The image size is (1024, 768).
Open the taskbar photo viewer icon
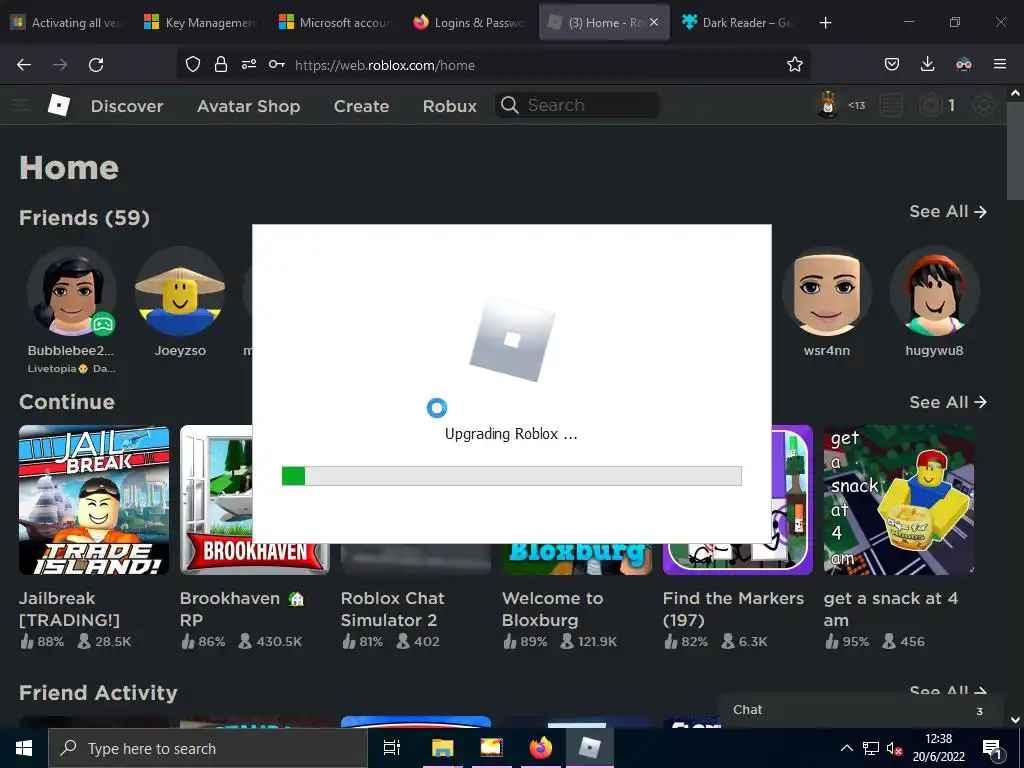pos(491,748)
